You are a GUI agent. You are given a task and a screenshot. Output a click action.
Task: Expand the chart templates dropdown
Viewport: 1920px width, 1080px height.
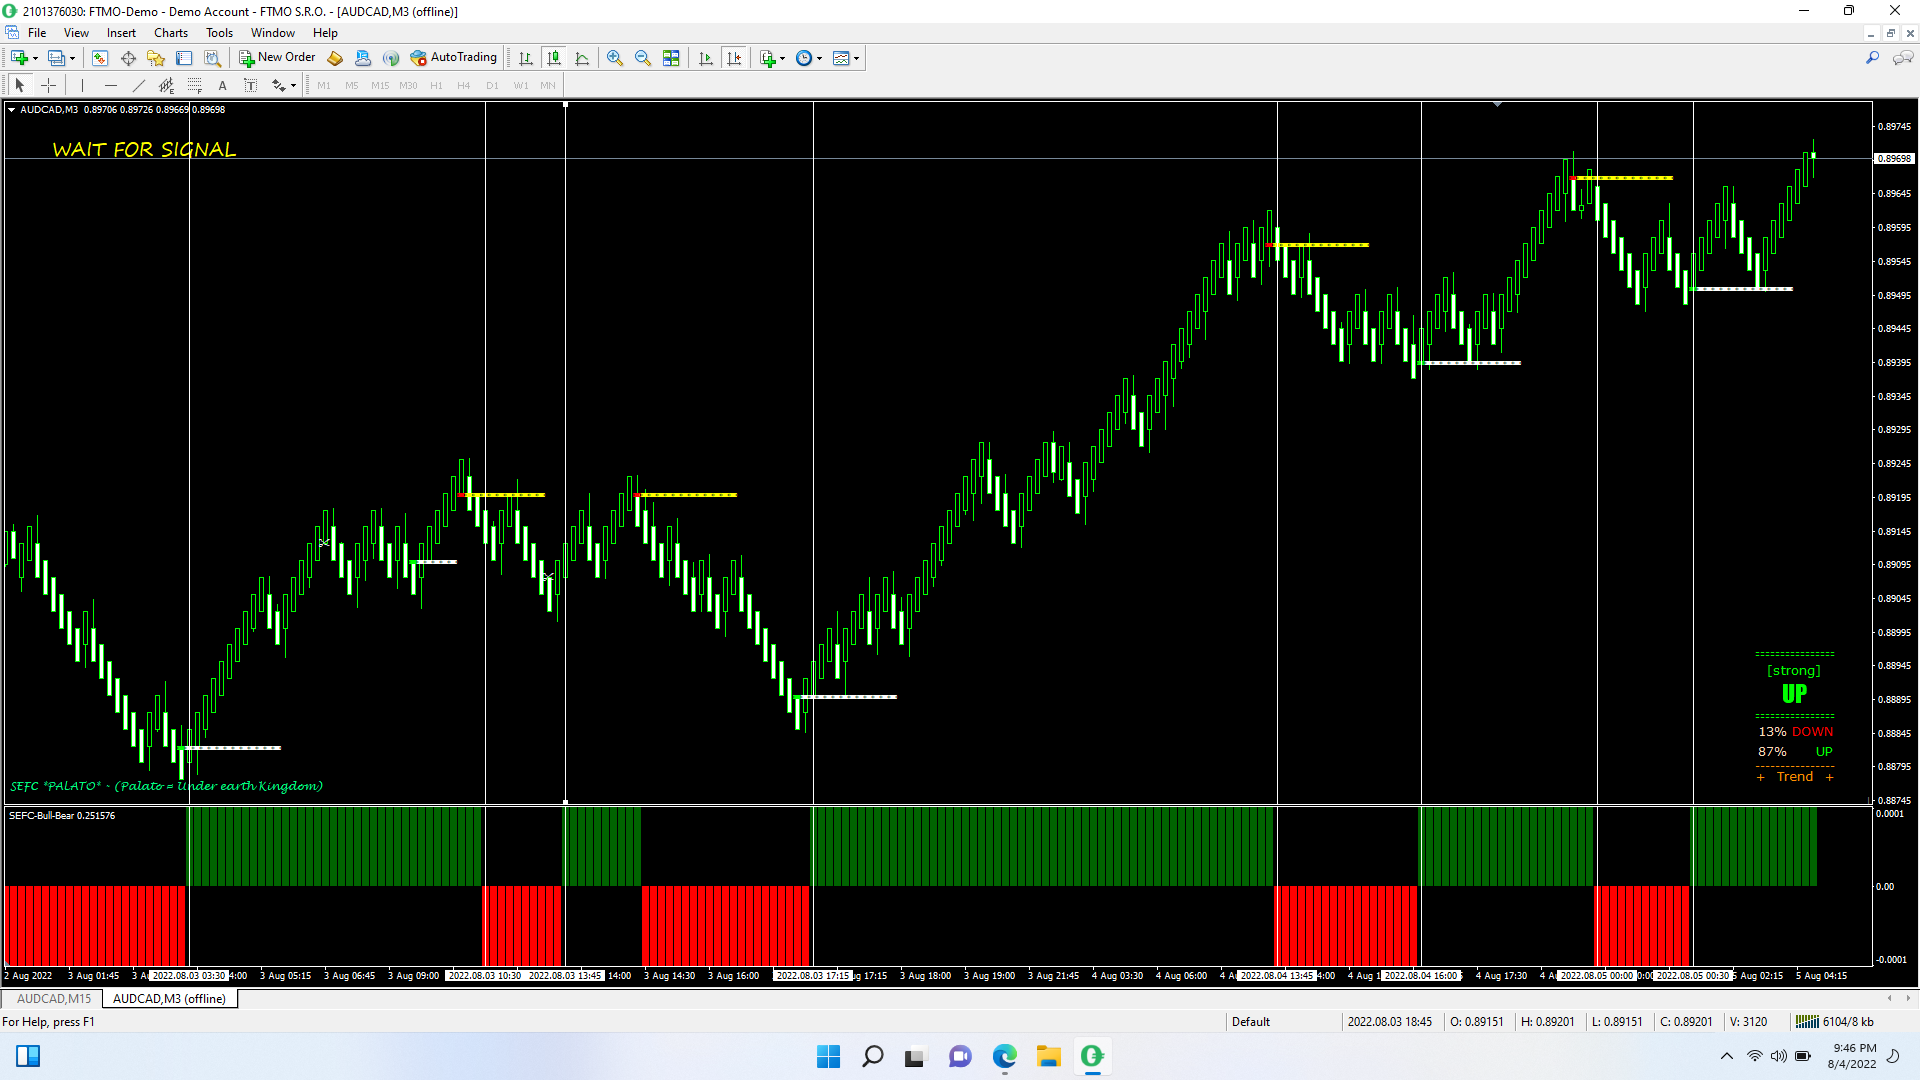tap(856, 58)
